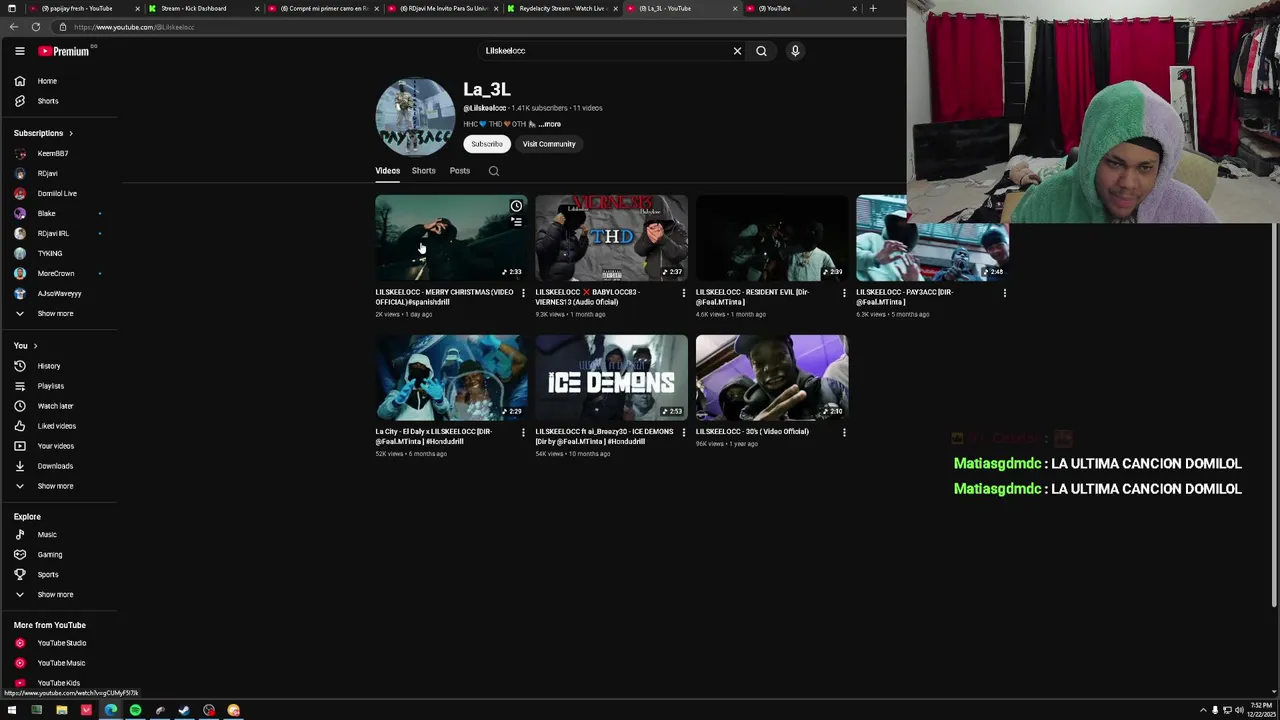Add Merry Christmas video to Watch later
Viewport: 1280px width, 720px height.
click(x=516, y=206)
